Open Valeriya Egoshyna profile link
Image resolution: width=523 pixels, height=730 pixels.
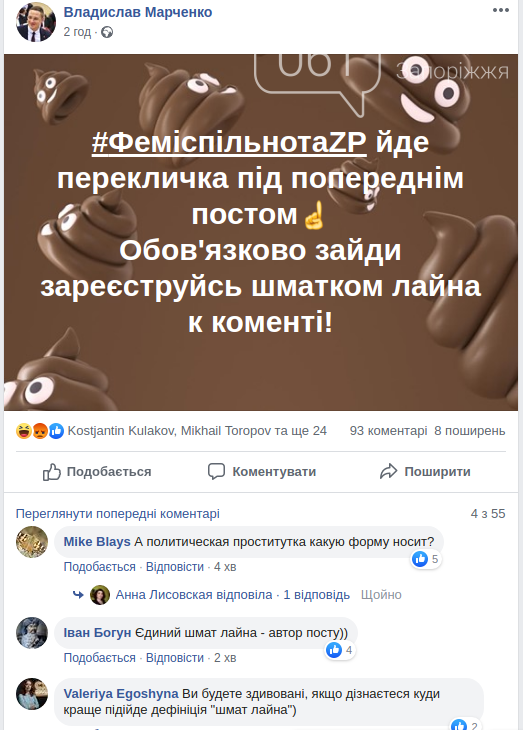pyautogui.click(x=121, y=693)
